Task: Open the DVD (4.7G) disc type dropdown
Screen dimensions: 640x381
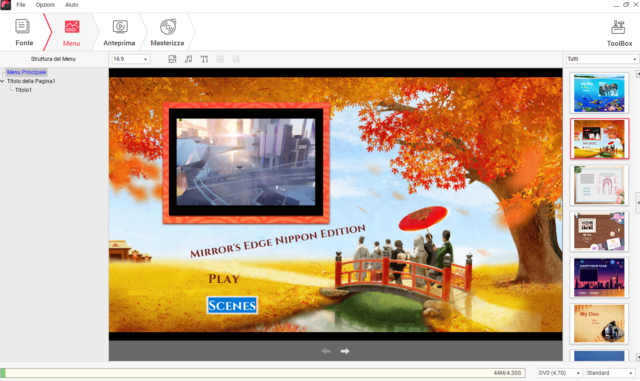Action: tap(559, 373)
